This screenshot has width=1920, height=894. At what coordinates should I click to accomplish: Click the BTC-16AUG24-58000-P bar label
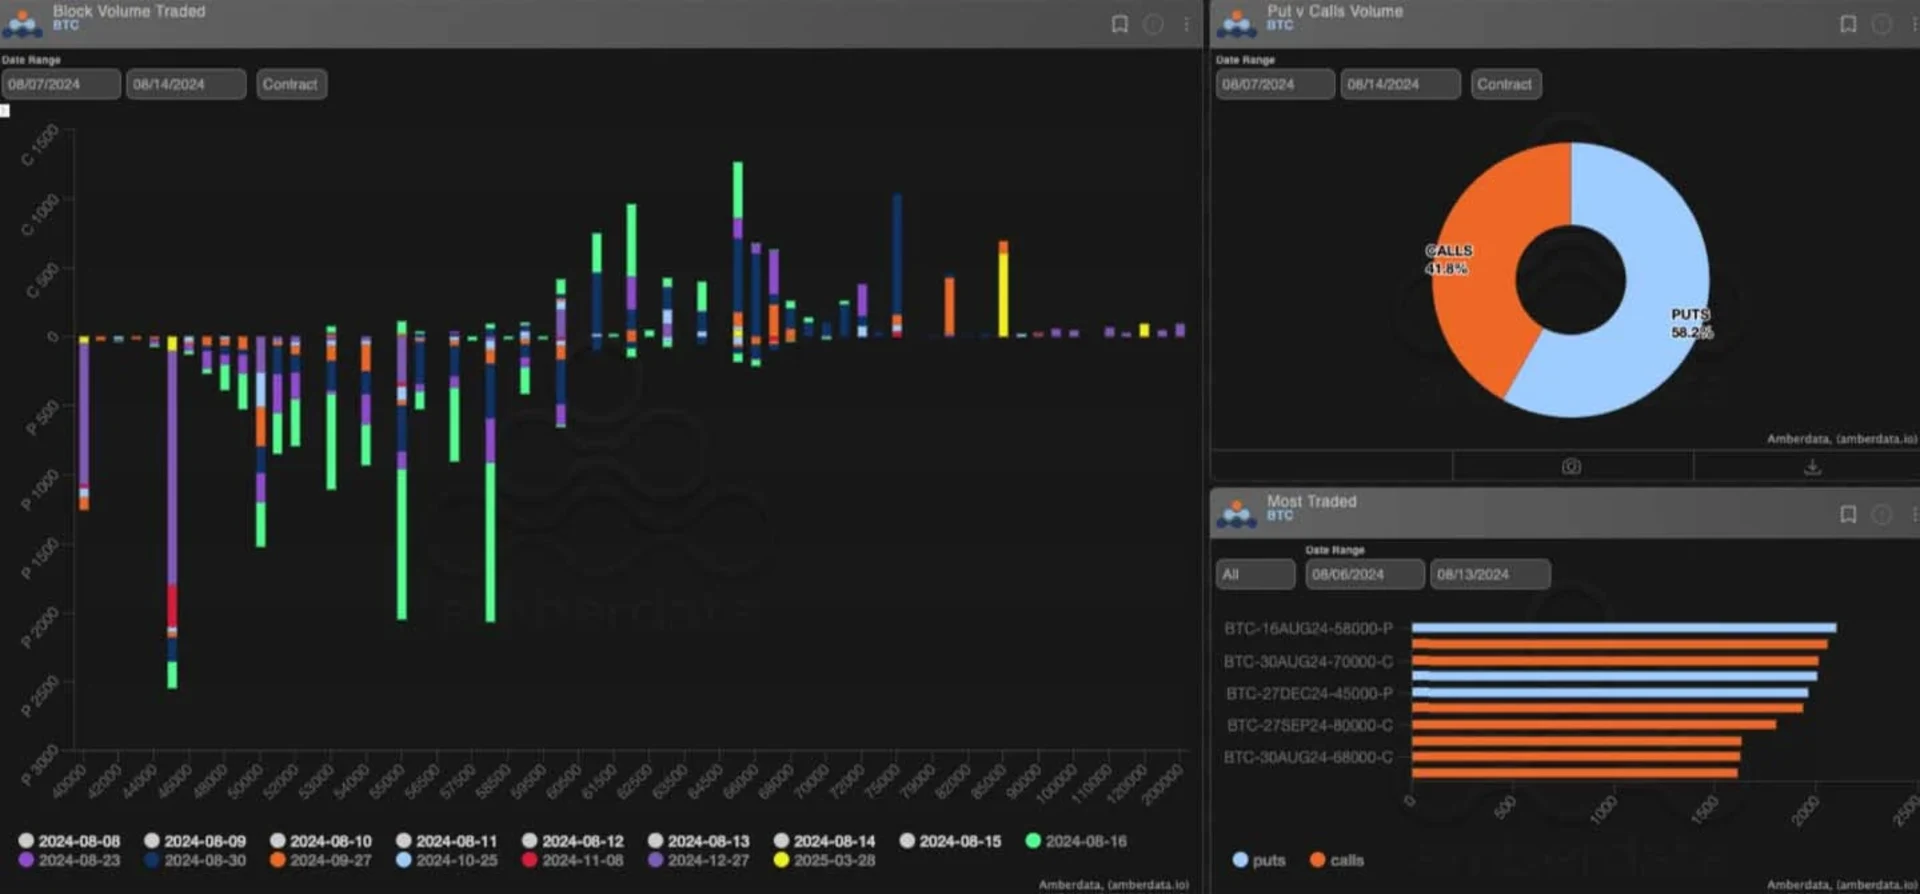coord(1308,628)
